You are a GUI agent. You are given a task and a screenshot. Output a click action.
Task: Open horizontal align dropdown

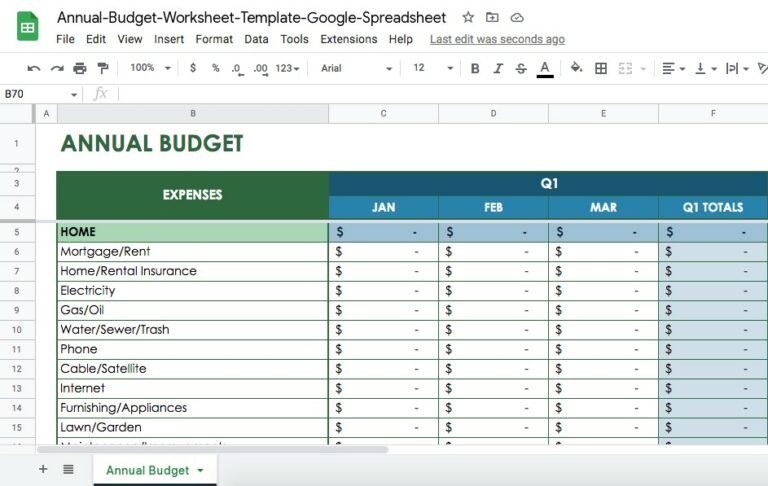[673, 68]
